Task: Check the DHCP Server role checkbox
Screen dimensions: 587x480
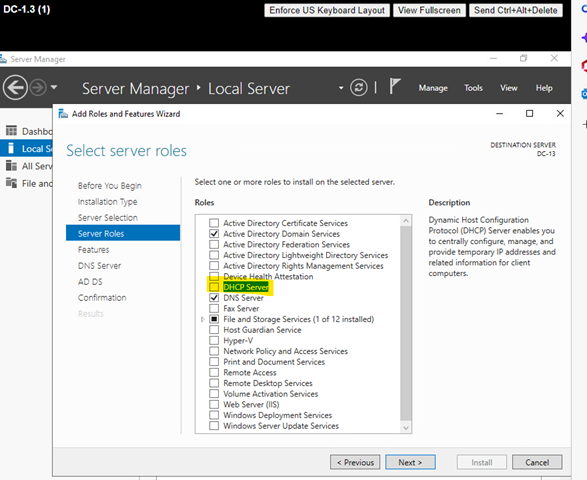Action: [x=214, y=287]
